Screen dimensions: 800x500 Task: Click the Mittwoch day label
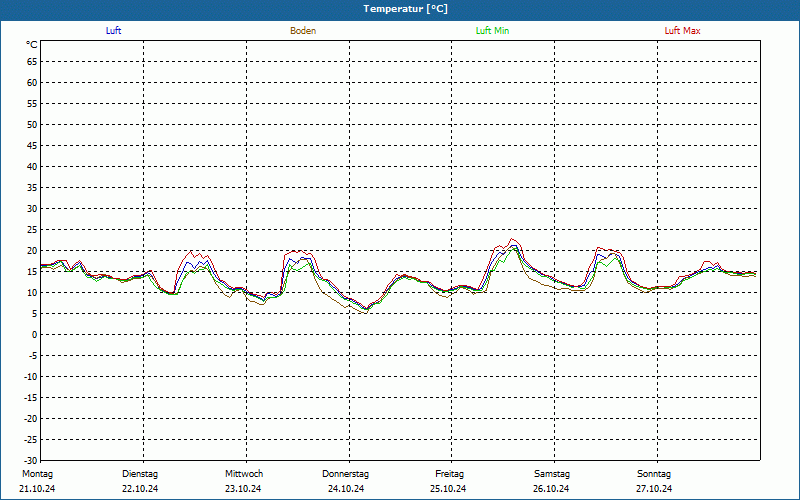pyautogui.click(x=244, y=474)
